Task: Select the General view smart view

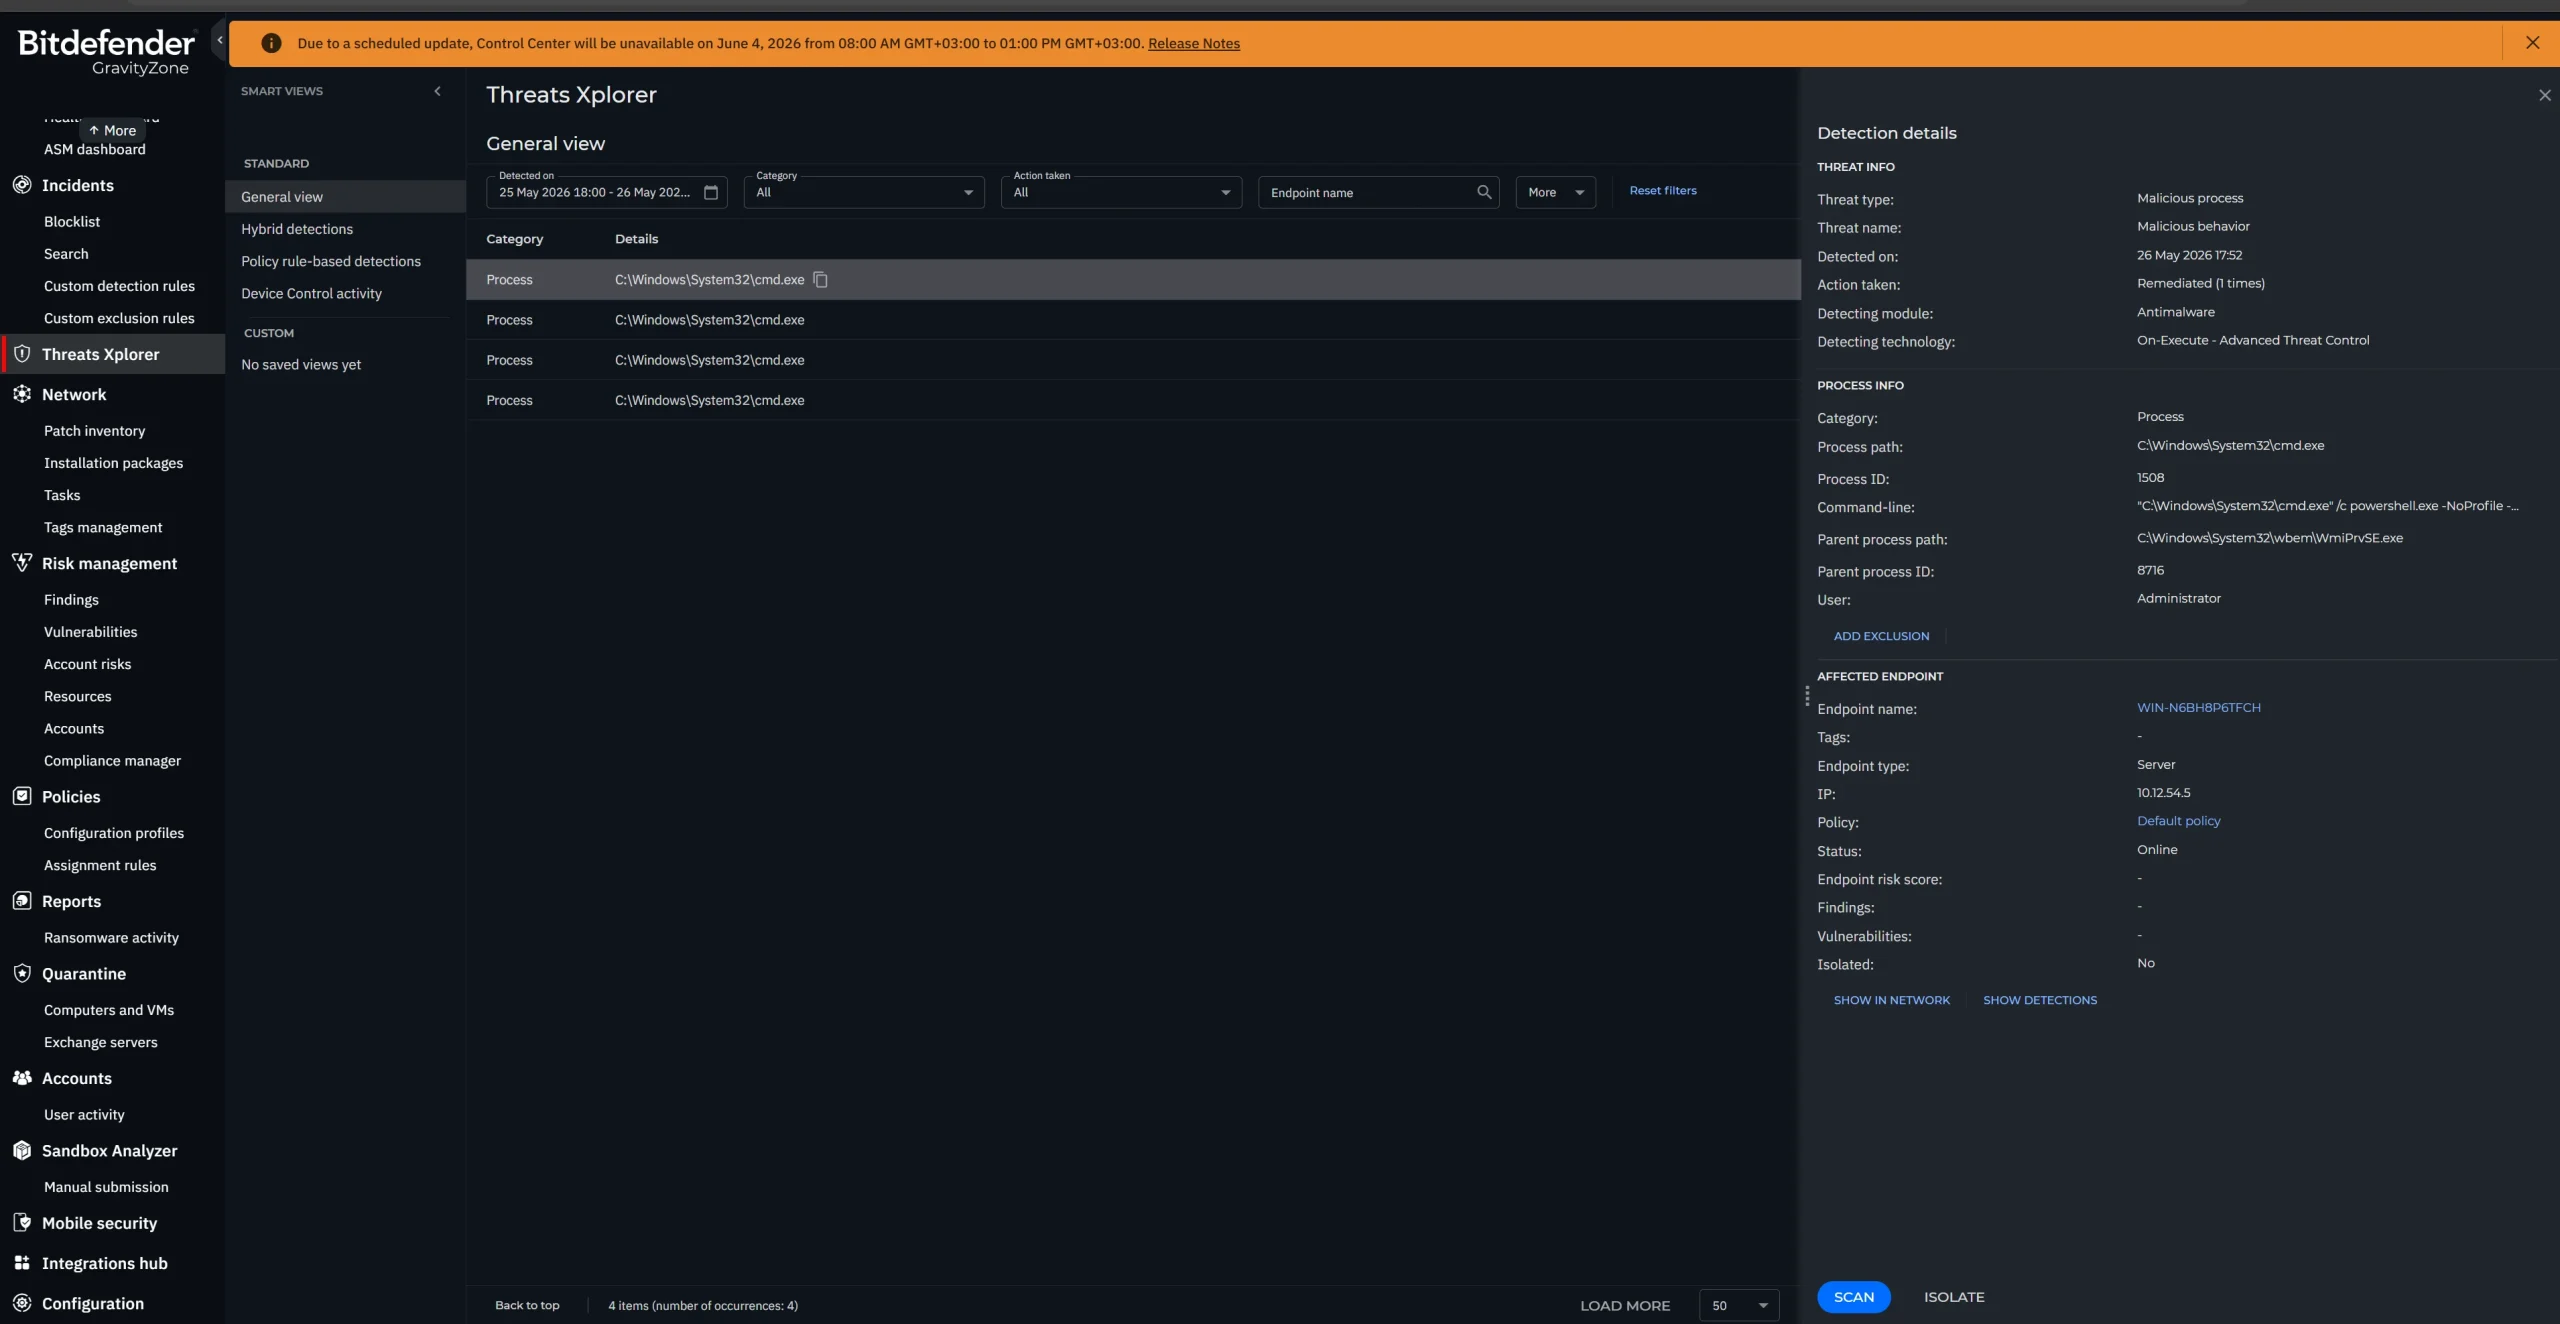Action: [346, 197]
